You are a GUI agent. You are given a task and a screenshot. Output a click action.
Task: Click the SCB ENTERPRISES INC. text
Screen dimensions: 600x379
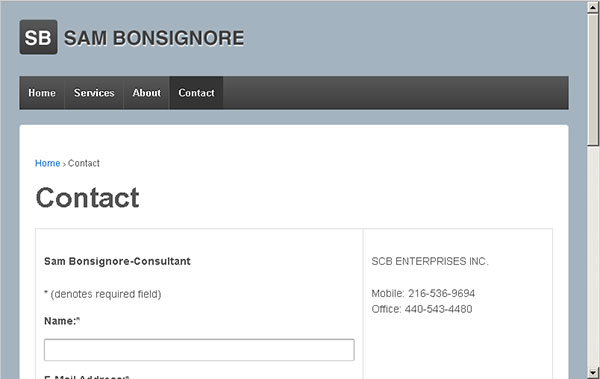coord(430,261)
